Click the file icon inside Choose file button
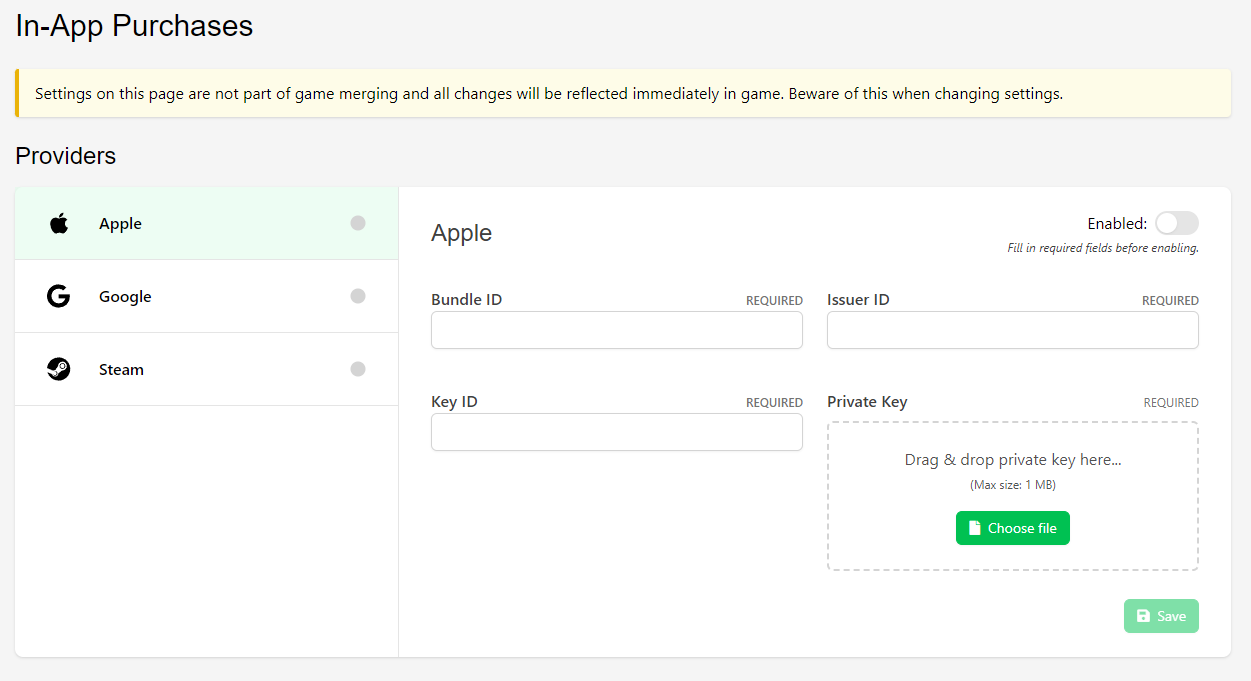Viewport: 1251px width, 681px height. point(975,528)
